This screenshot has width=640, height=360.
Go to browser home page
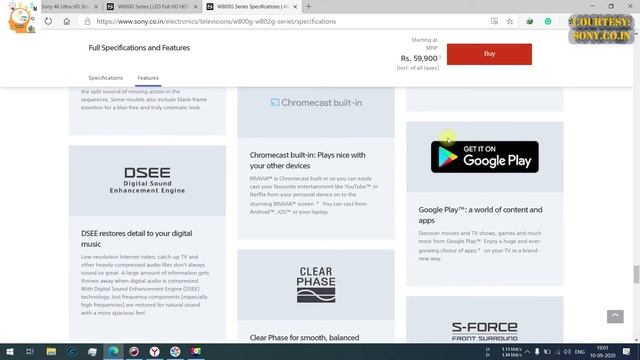pyautogui.click(x=67, y=21)
